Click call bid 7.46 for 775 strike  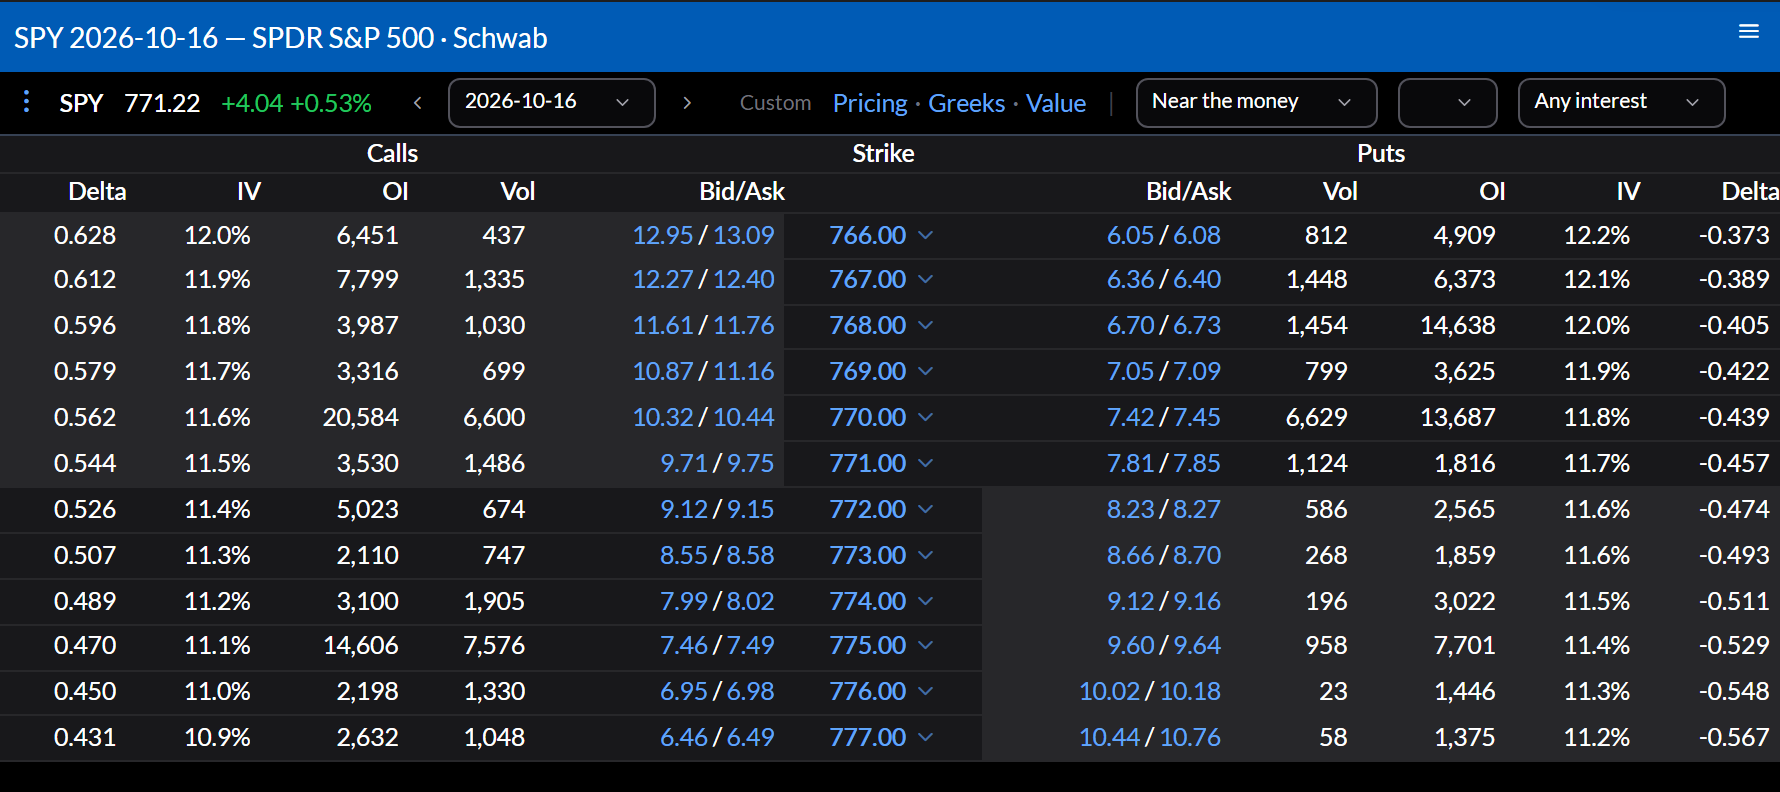pos(684,645)
